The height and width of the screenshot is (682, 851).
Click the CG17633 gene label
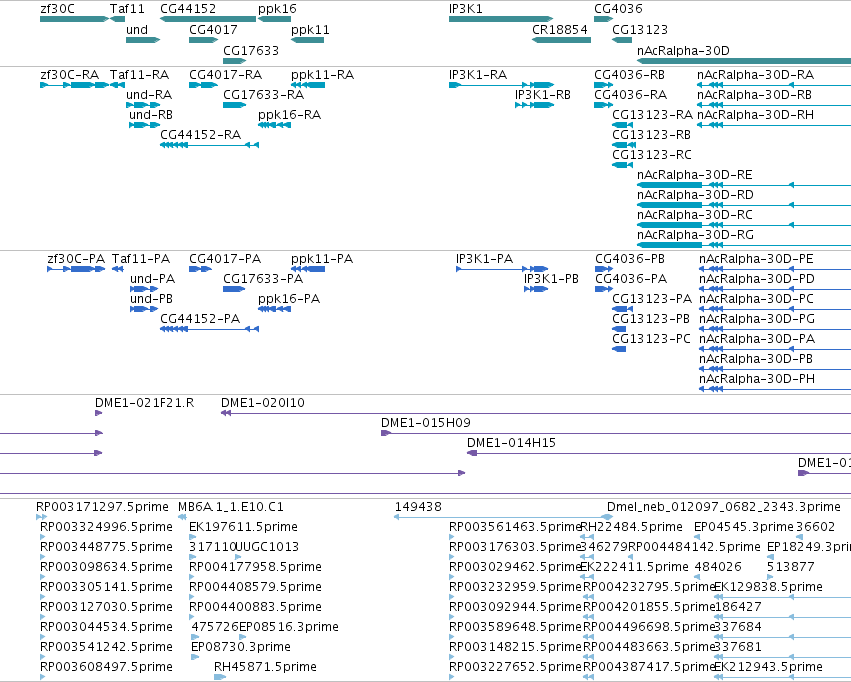coord(251,50)
